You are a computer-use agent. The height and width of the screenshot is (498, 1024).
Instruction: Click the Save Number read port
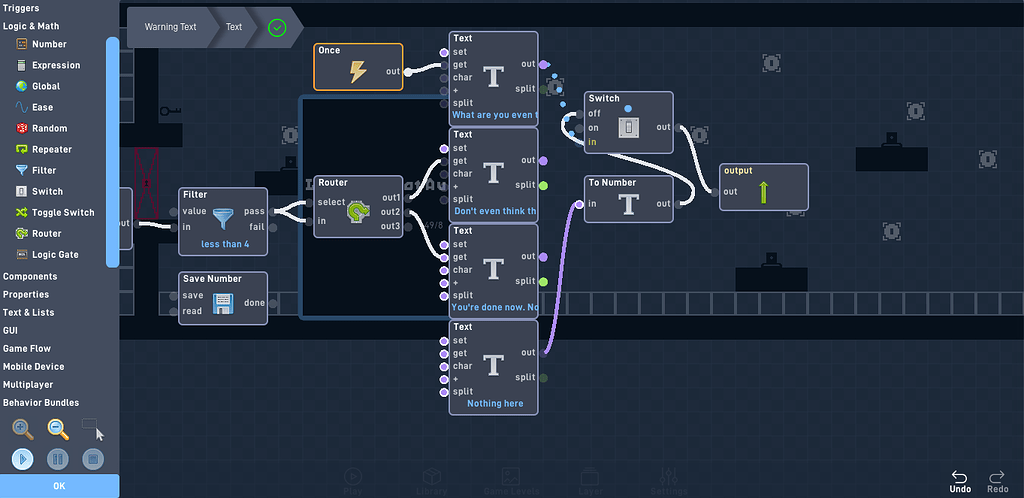coord(174,311)
